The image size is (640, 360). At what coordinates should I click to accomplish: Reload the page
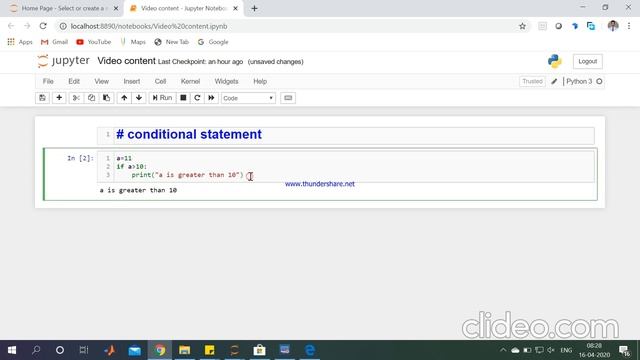(43, 26)
